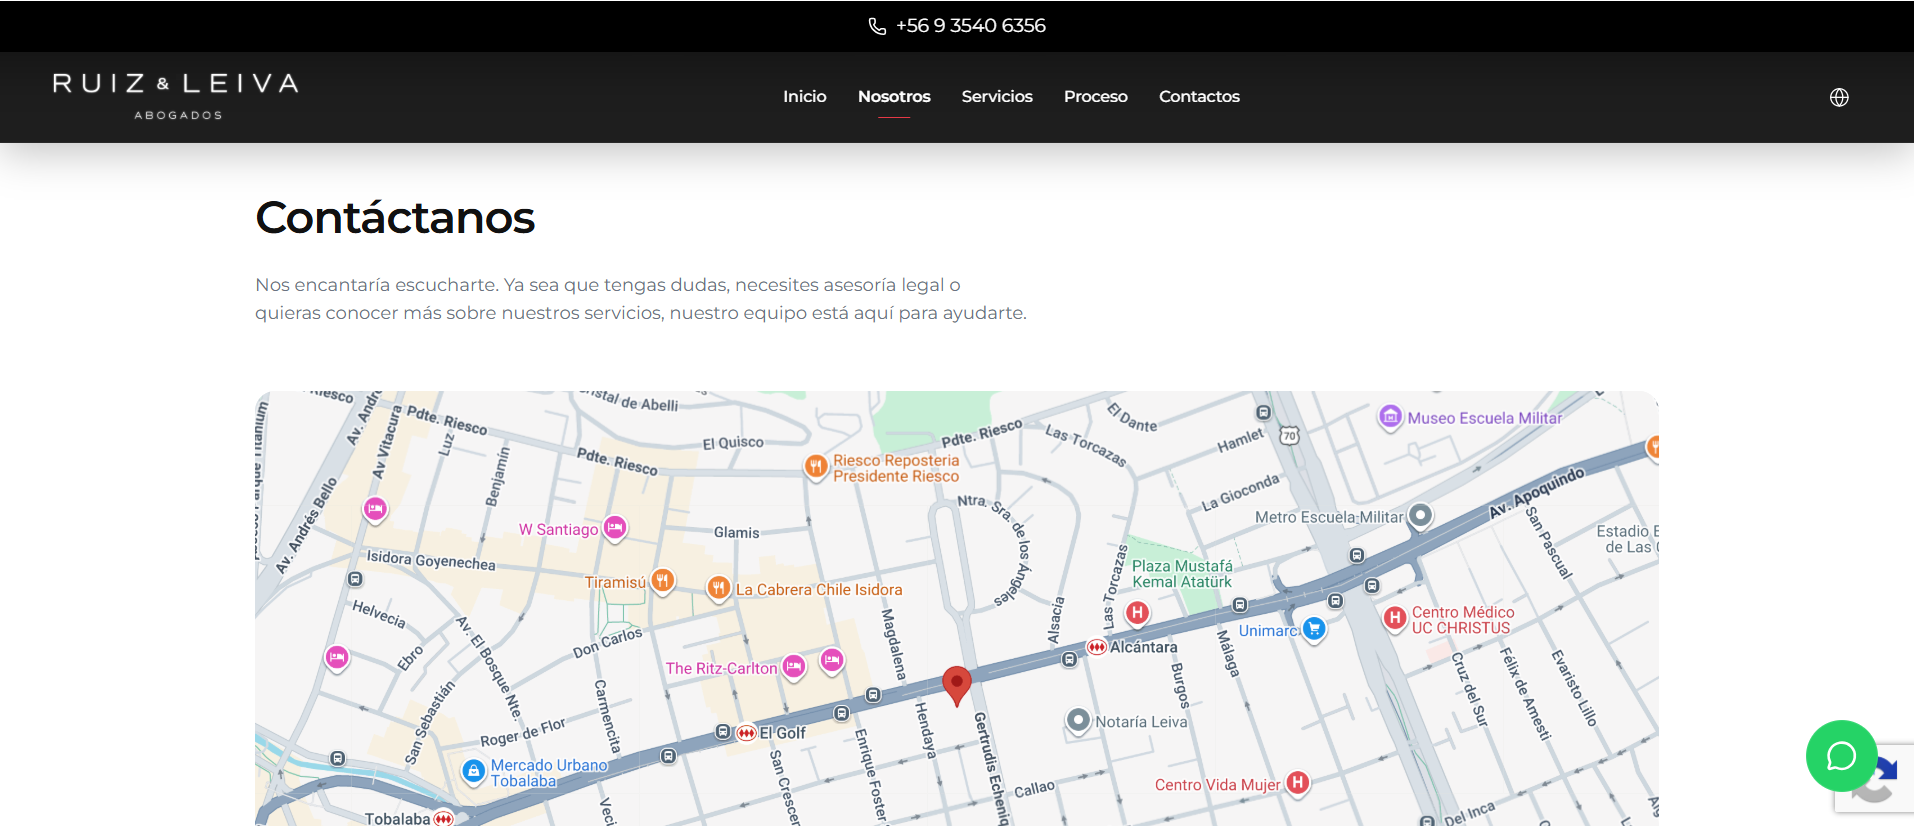Click El Quisco street label
This screenshot has height=826, width=1914.
click(x=733, y=443)
